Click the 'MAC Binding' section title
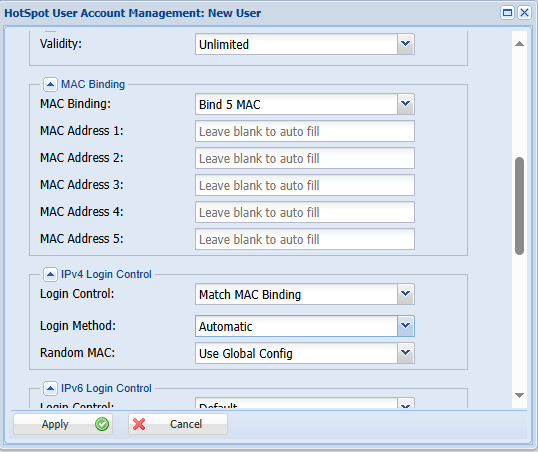 pyautogui.click(x=93, y=84)
